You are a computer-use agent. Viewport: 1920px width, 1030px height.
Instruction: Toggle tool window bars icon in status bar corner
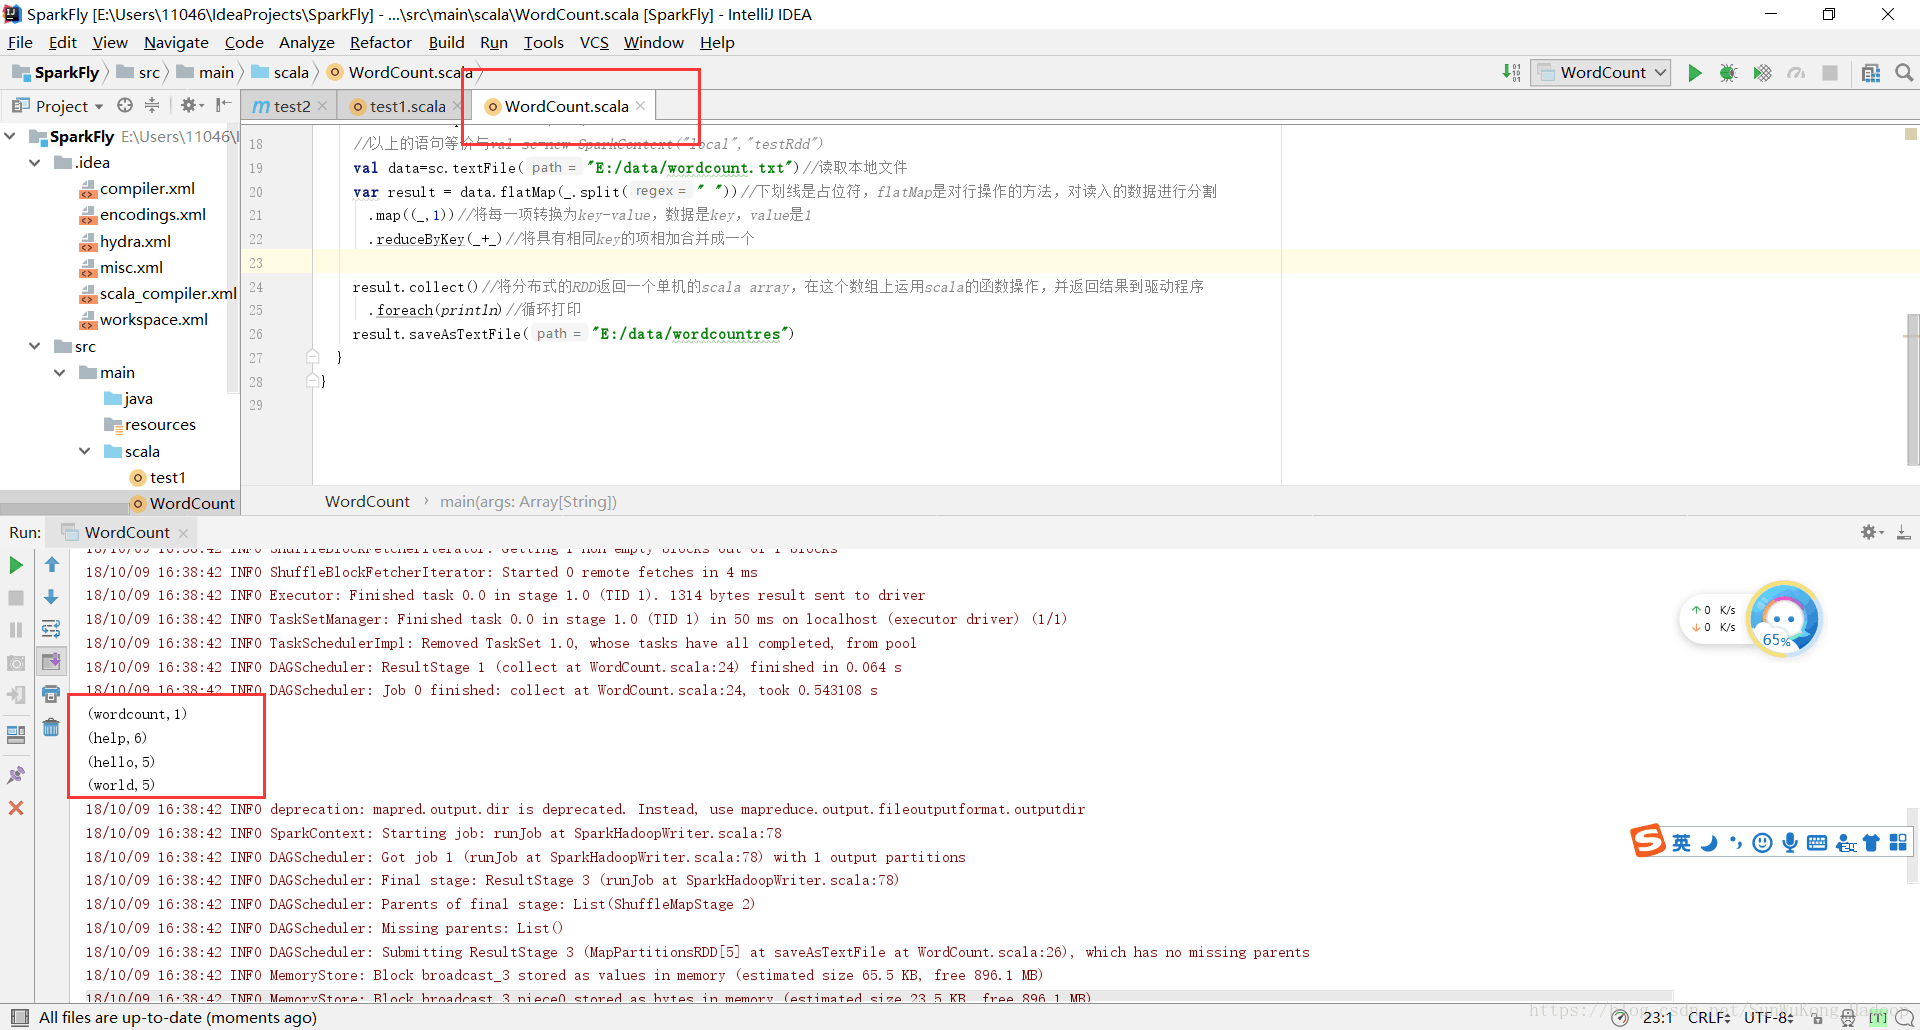[x=19, y=1017]
